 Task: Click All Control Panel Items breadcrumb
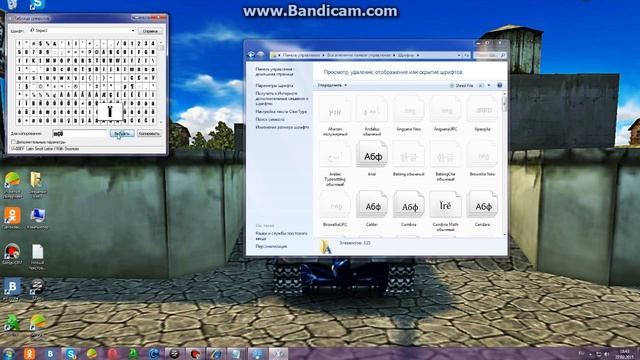point(359,55)
